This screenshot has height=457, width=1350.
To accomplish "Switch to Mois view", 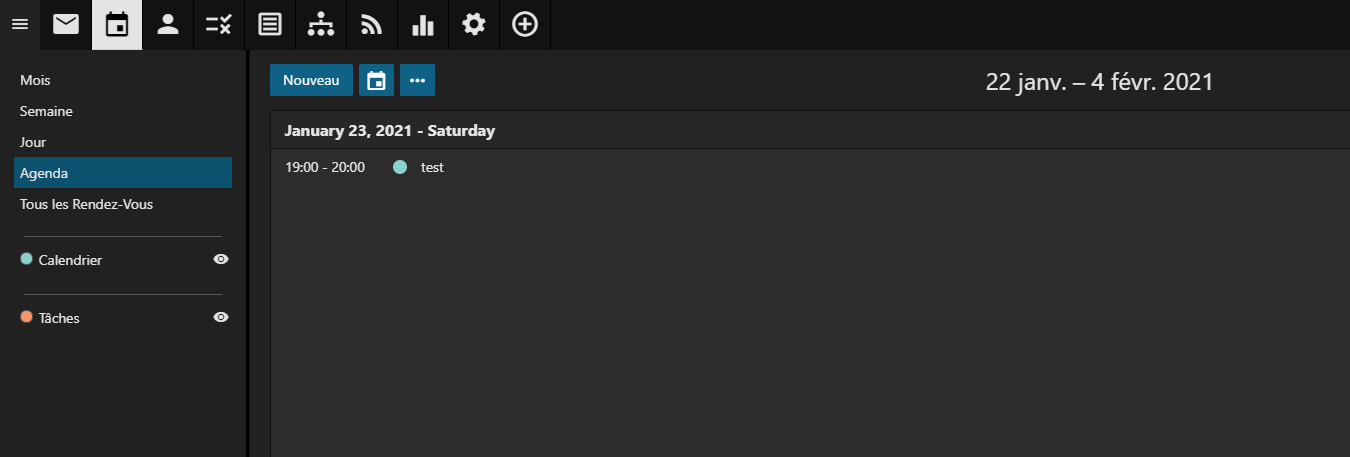I will tap(35, 80).
